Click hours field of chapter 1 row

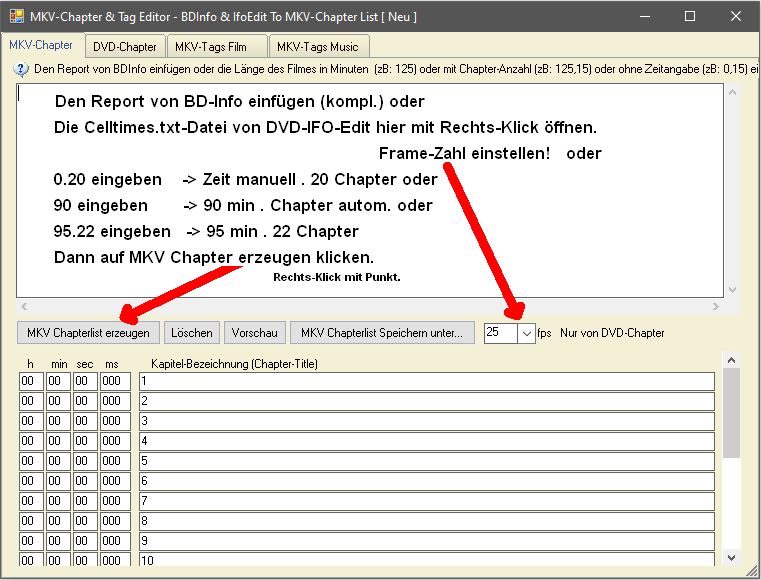[32, 381]
